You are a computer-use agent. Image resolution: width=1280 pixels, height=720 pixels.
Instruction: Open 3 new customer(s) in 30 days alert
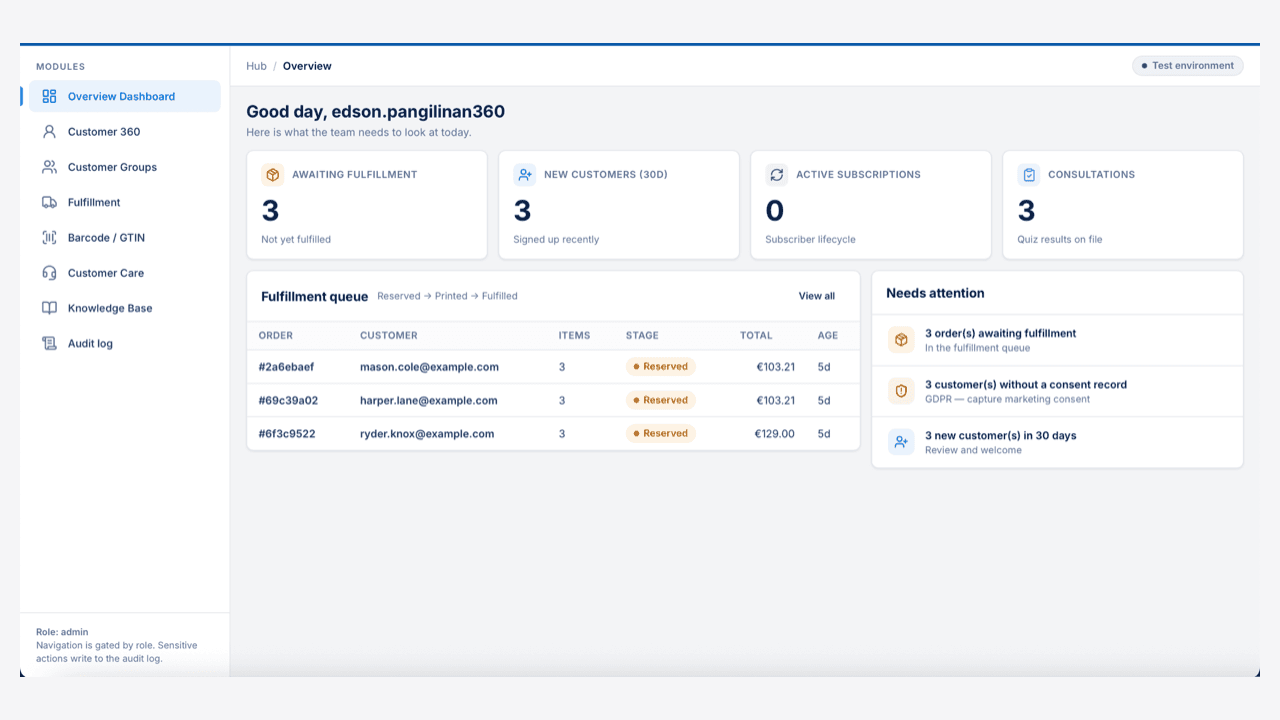pyautogui.click(x=1057, y=443)
